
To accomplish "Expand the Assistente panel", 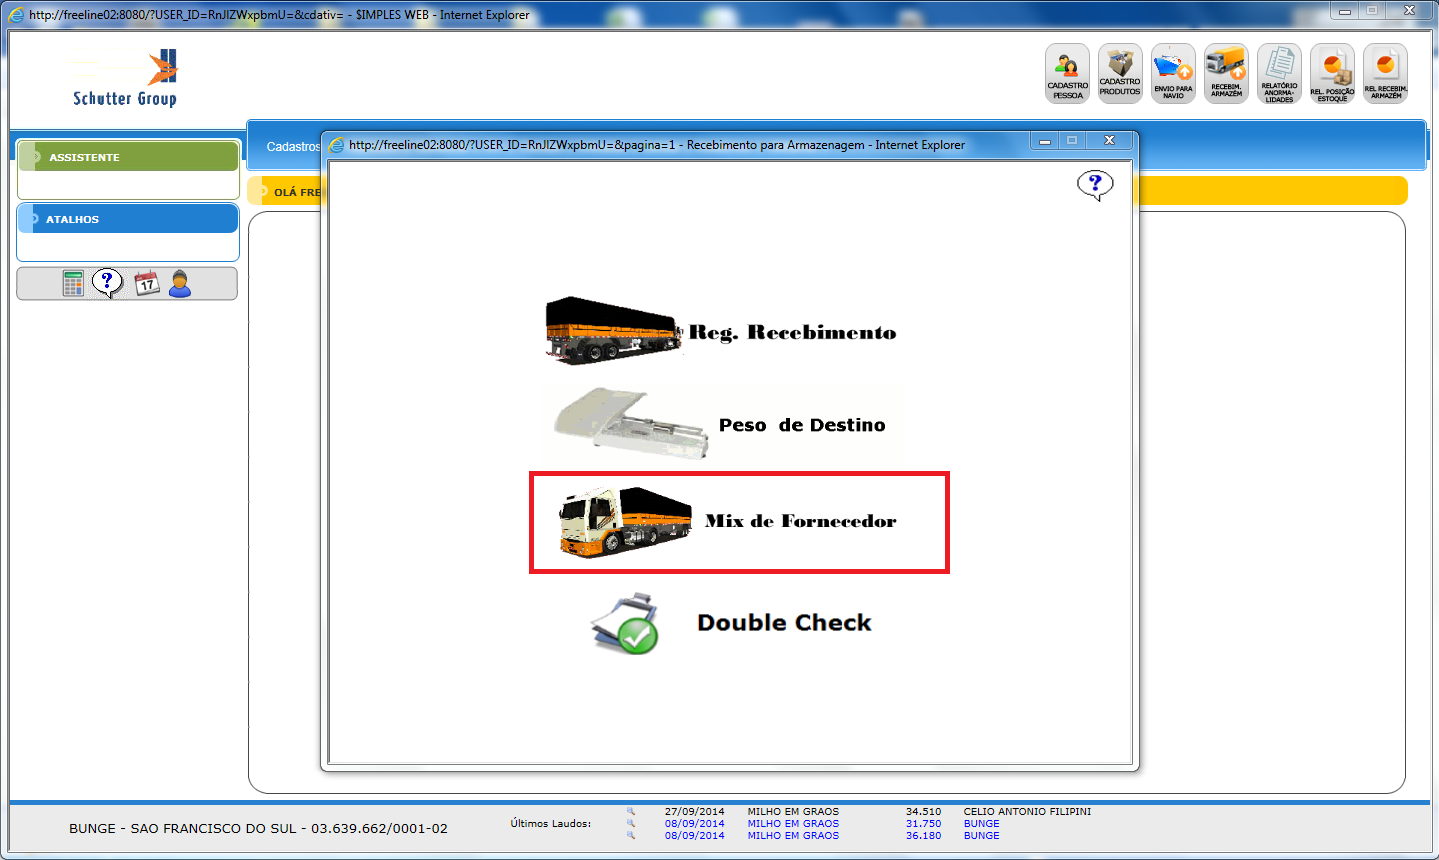I will [128, 157].
